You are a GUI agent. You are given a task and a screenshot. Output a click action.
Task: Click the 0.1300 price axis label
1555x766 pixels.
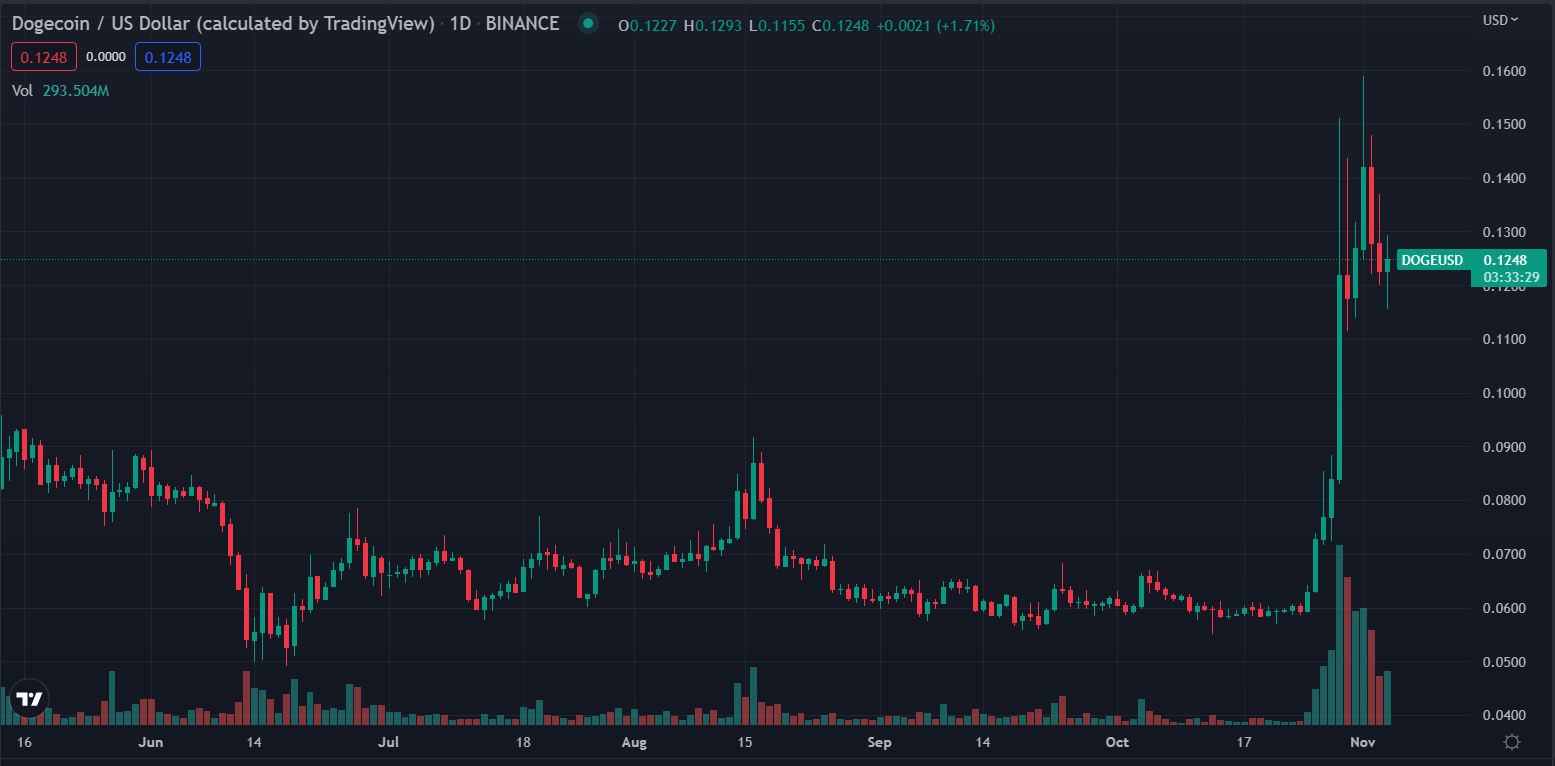click(1504, 232)
